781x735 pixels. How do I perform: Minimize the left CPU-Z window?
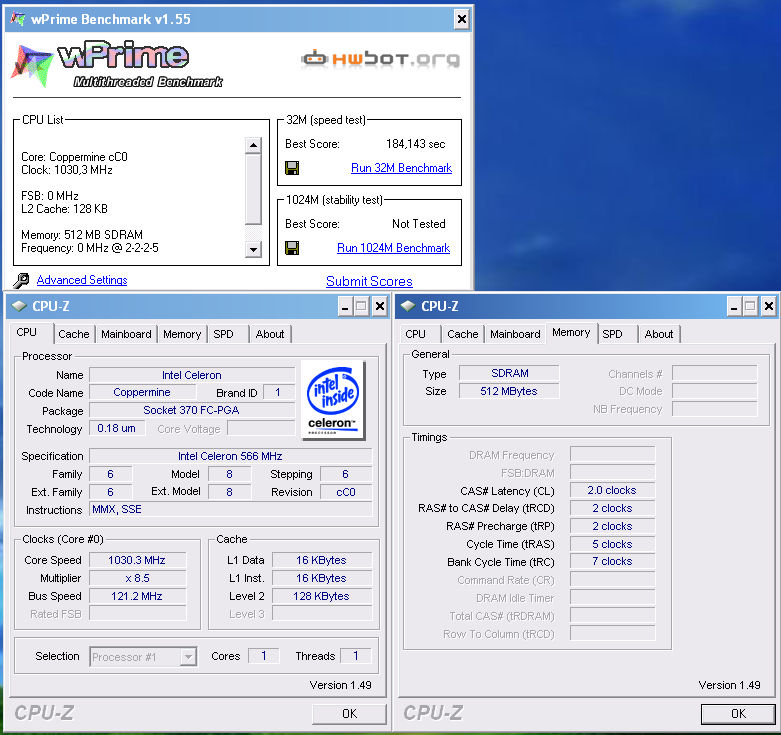tap(345, 306)
